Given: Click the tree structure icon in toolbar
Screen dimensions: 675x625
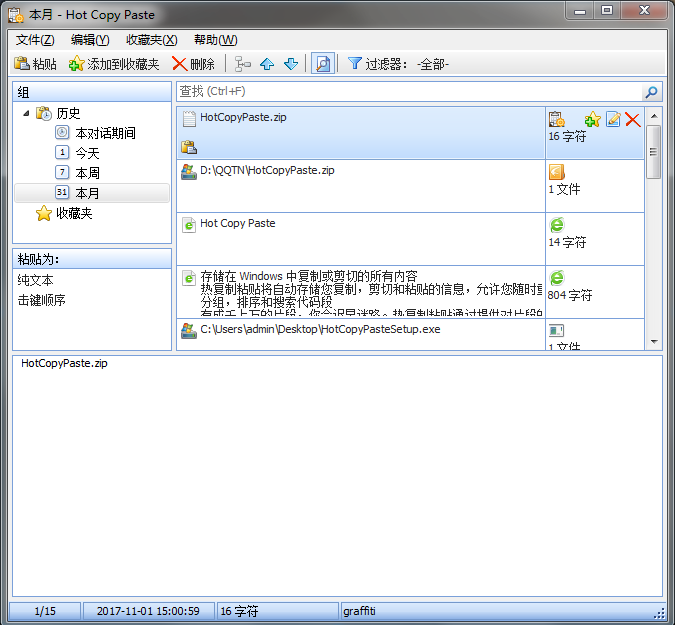Looking at the screenshot, I should [x=242, y=64].
